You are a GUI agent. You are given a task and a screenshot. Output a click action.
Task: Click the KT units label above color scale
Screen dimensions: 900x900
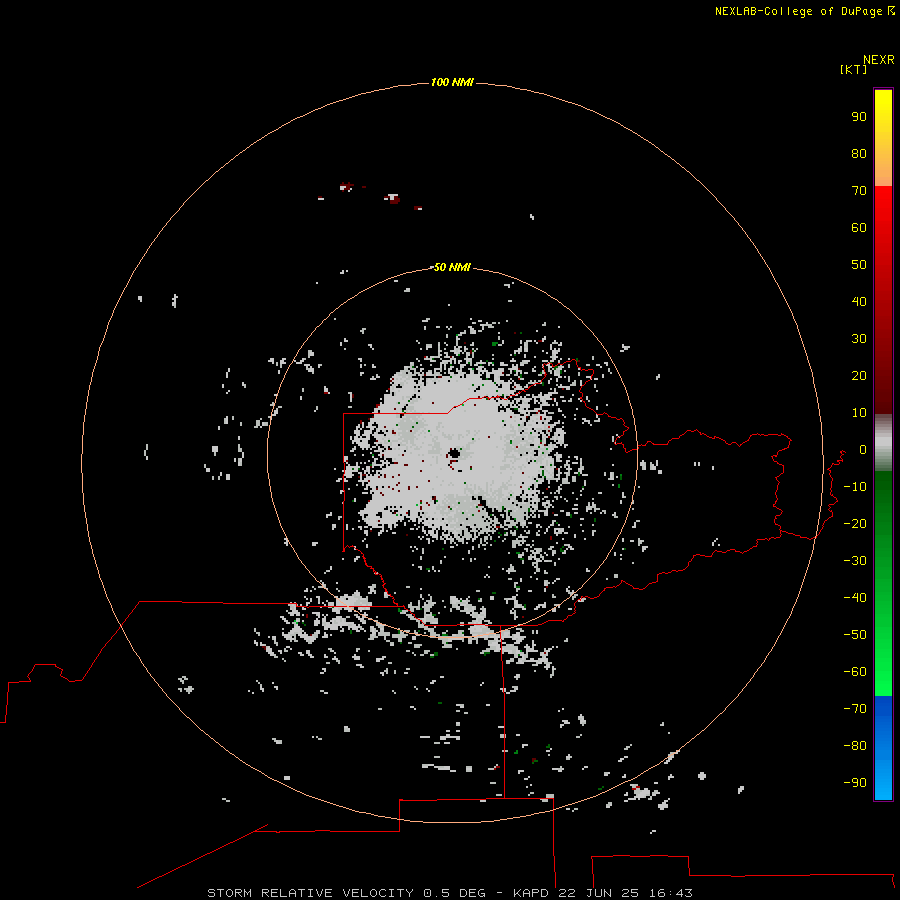pyautogui.click(x=854, y=69)
